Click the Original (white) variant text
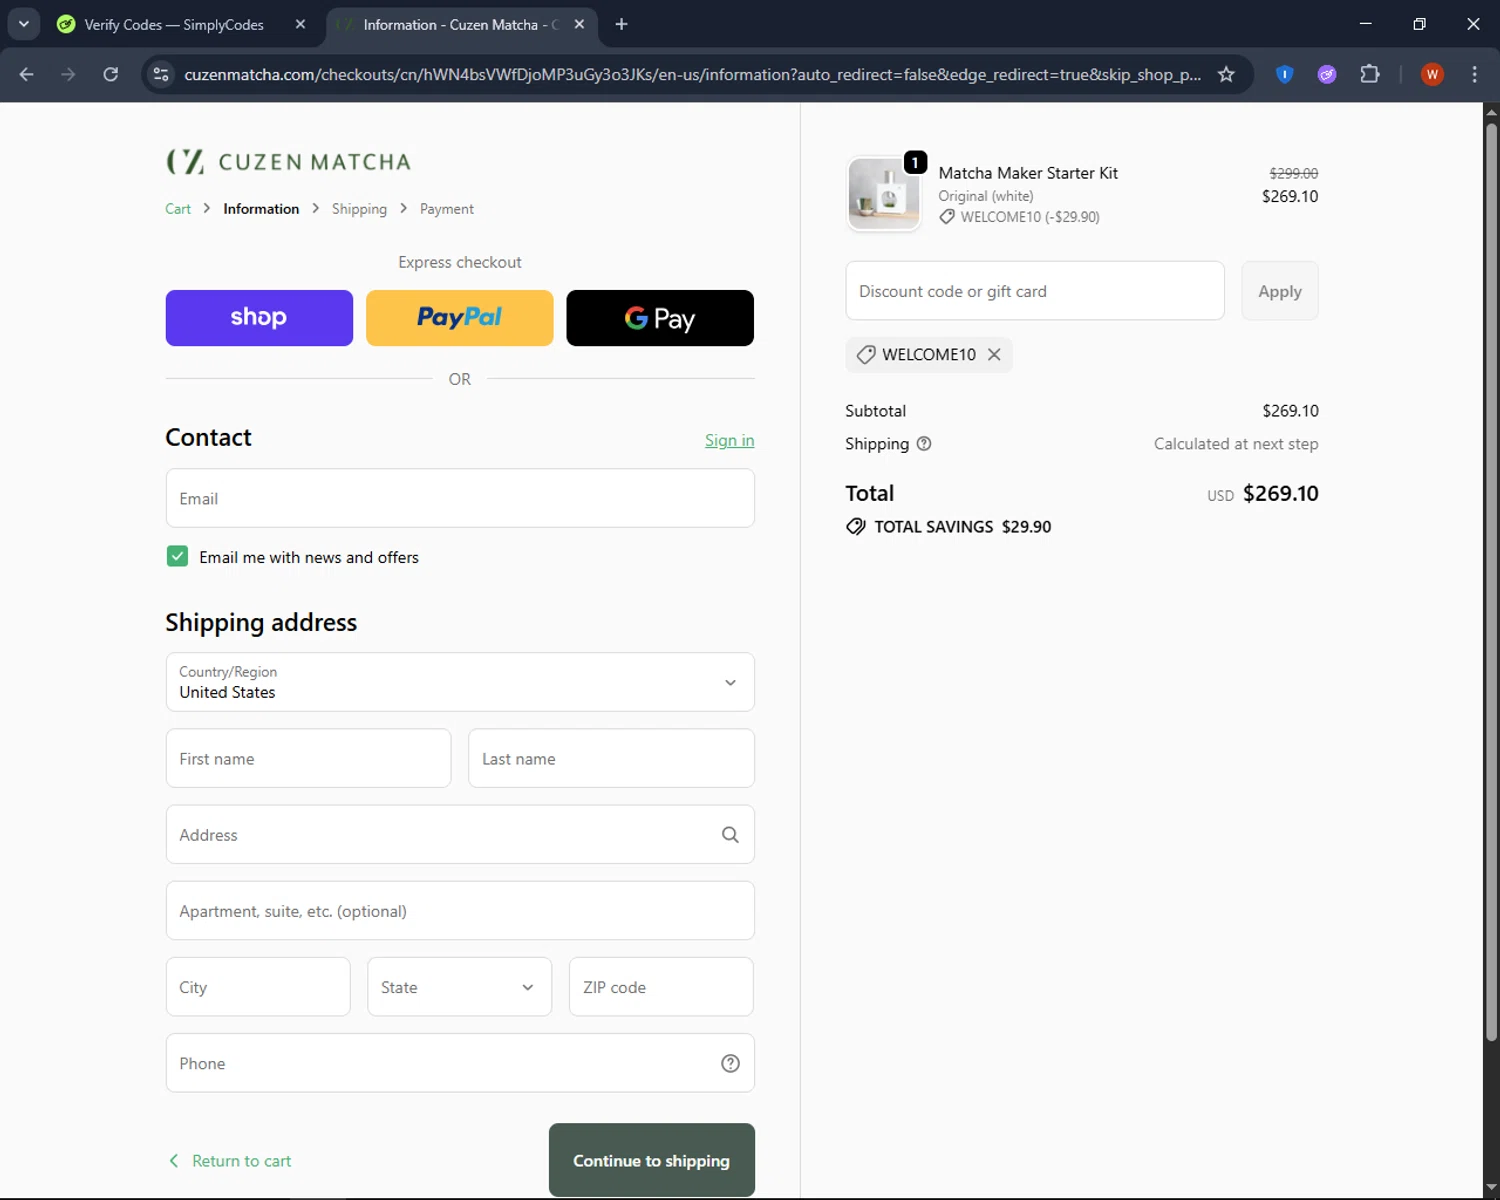 tap(986, 196)
